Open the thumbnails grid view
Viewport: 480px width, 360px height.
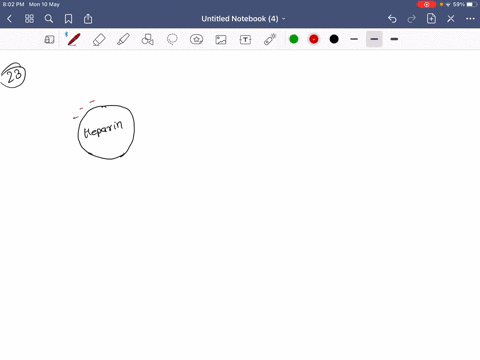pos(29,19)
